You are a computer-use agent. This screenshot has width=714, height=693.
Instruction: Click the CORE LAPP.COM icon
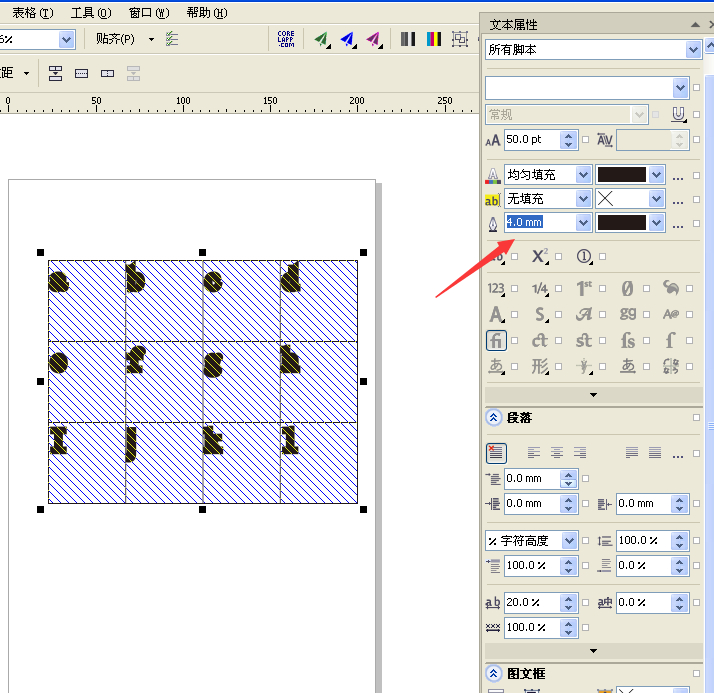pyautogui.click(x=286, y=39)
